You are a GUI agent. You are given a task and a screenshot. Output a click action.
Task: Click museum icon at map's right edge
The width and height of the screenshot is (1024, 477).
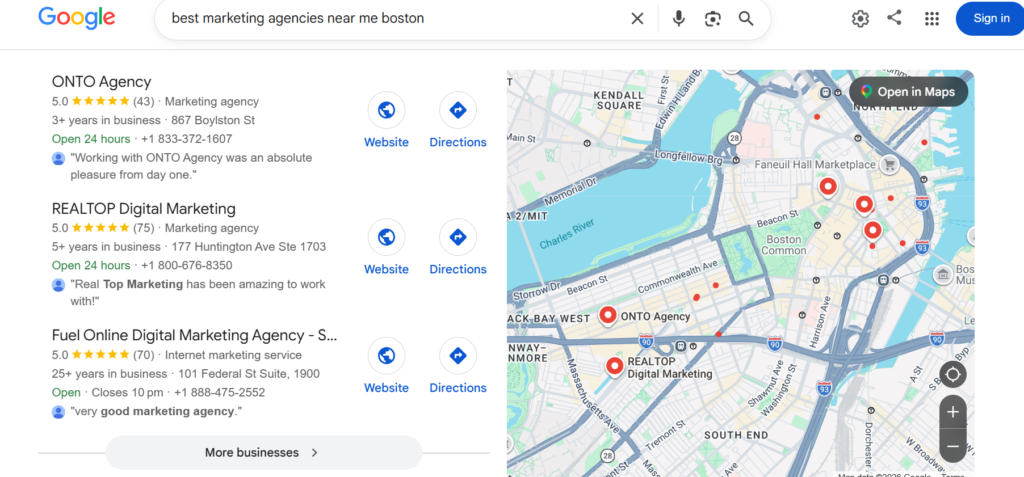(x=943, y=274)
